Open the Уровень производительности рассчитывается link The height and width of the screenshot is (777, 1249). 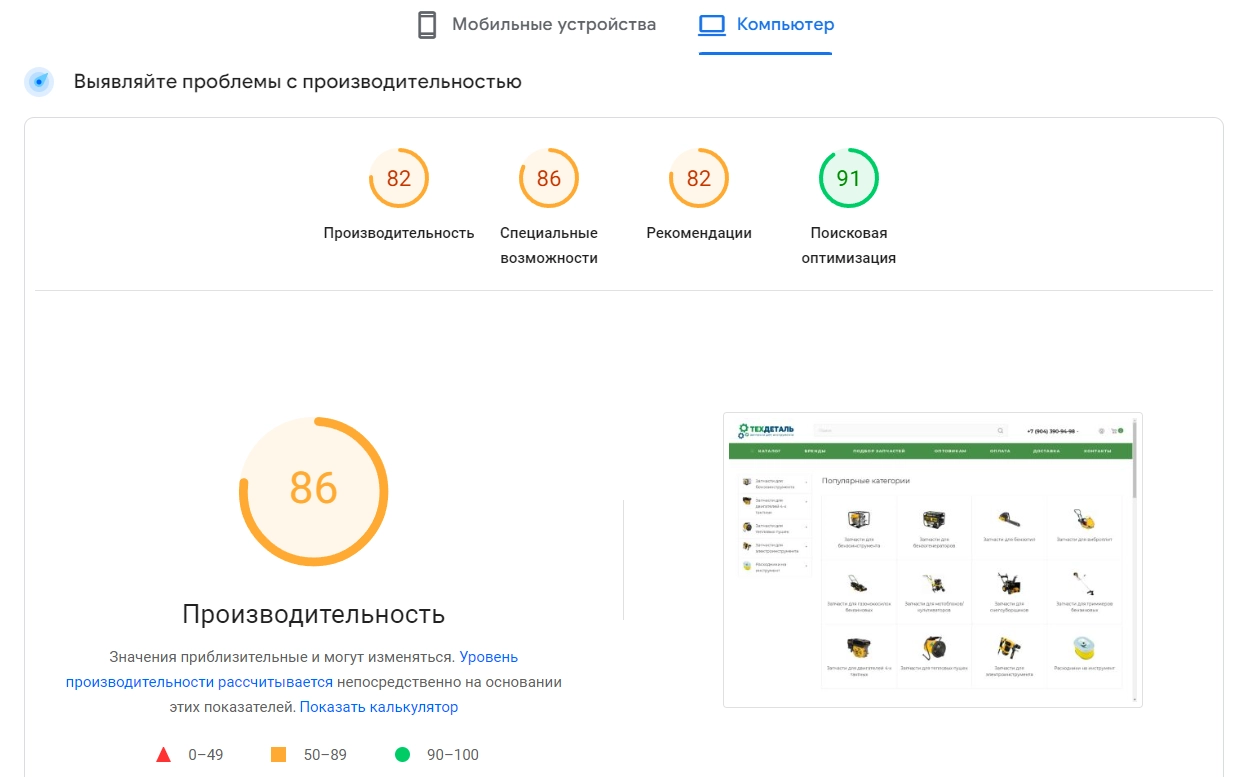pyautogui.click(x=292, y=670)
